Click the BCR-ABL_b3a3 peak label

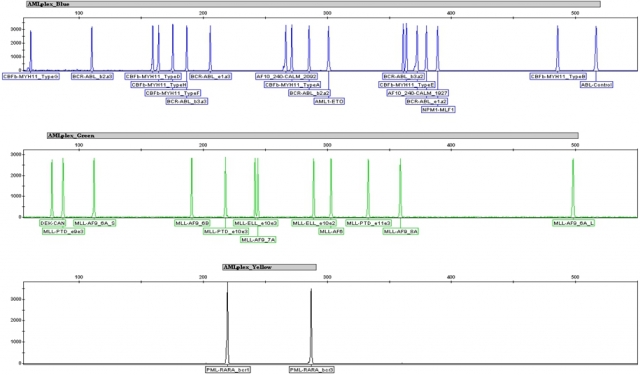(187, 101)
